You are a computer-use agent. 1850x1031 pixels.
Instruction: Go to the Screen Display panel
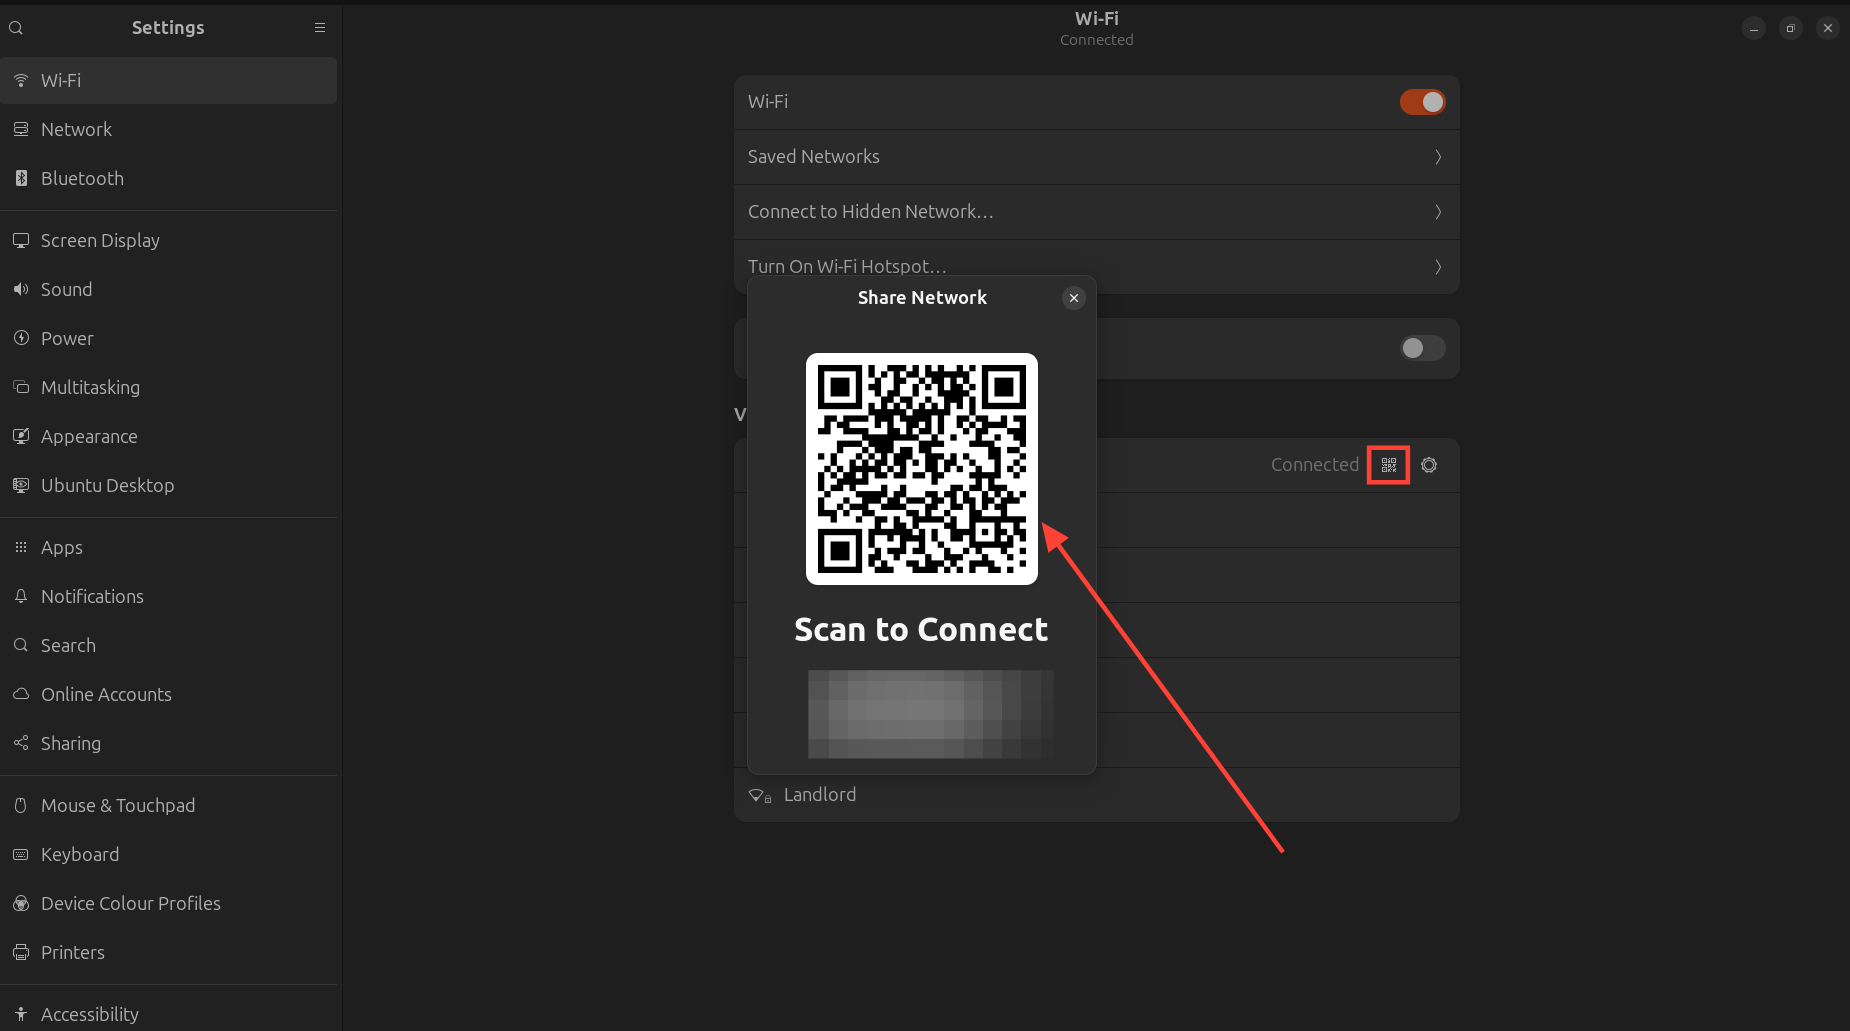coord(169,240)
